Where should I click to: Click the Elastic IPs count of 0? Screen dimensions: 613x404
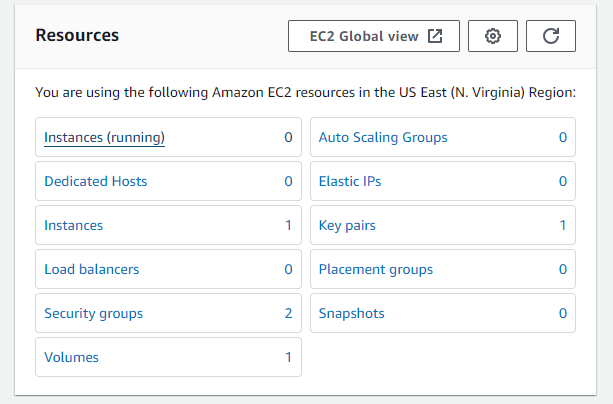pos(563,181)
